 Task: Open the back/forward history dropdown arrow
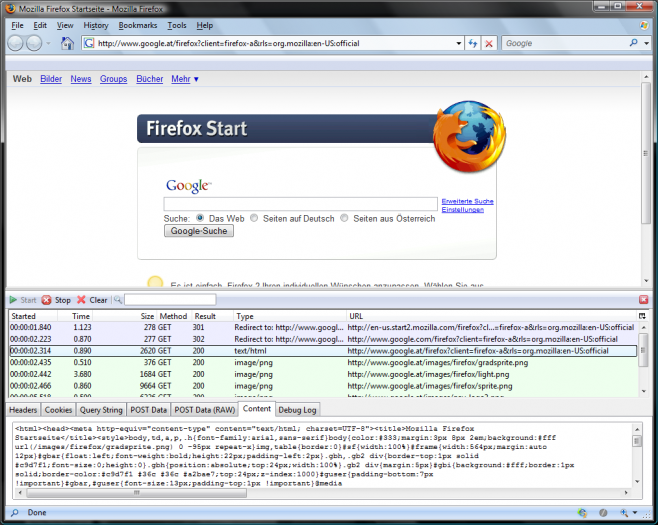coord(48,43)
